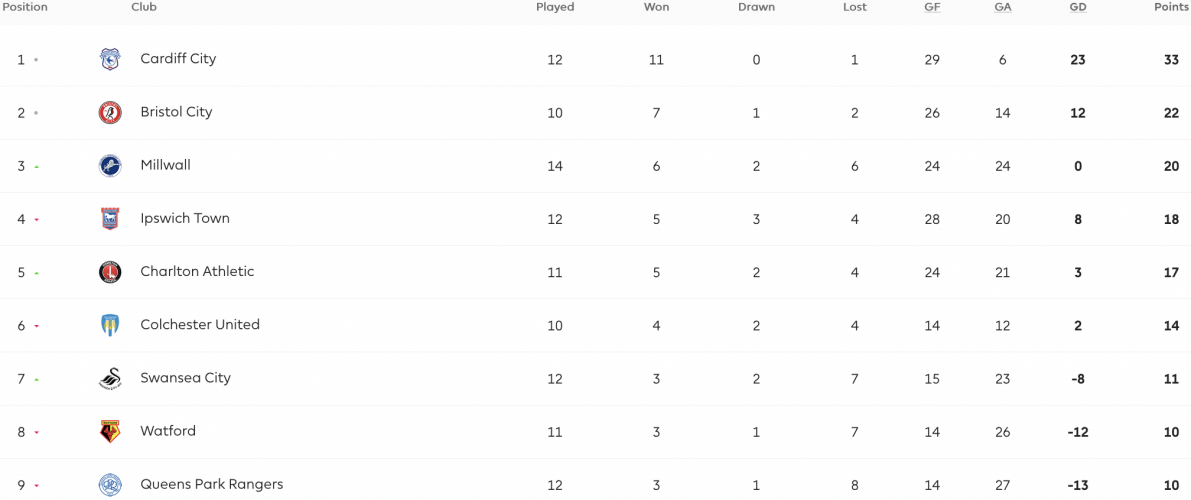Click the Bristol City club crest
This screenshot has width=1191, height=500.
point(110,112)
